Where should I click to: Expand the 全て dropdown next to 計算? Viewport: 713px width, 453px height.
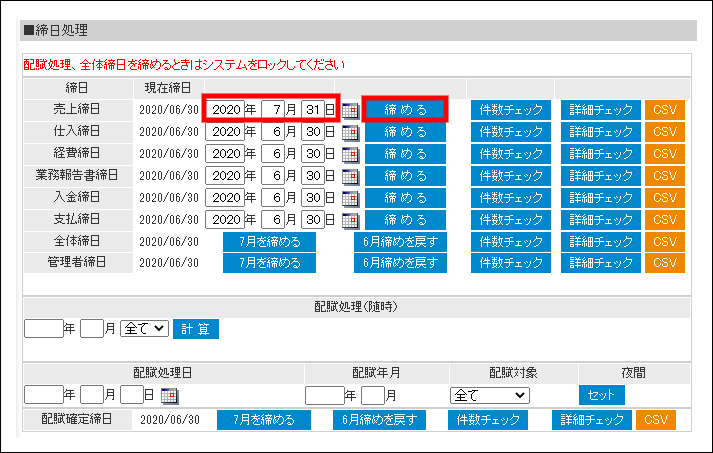[x=144, y=328]
